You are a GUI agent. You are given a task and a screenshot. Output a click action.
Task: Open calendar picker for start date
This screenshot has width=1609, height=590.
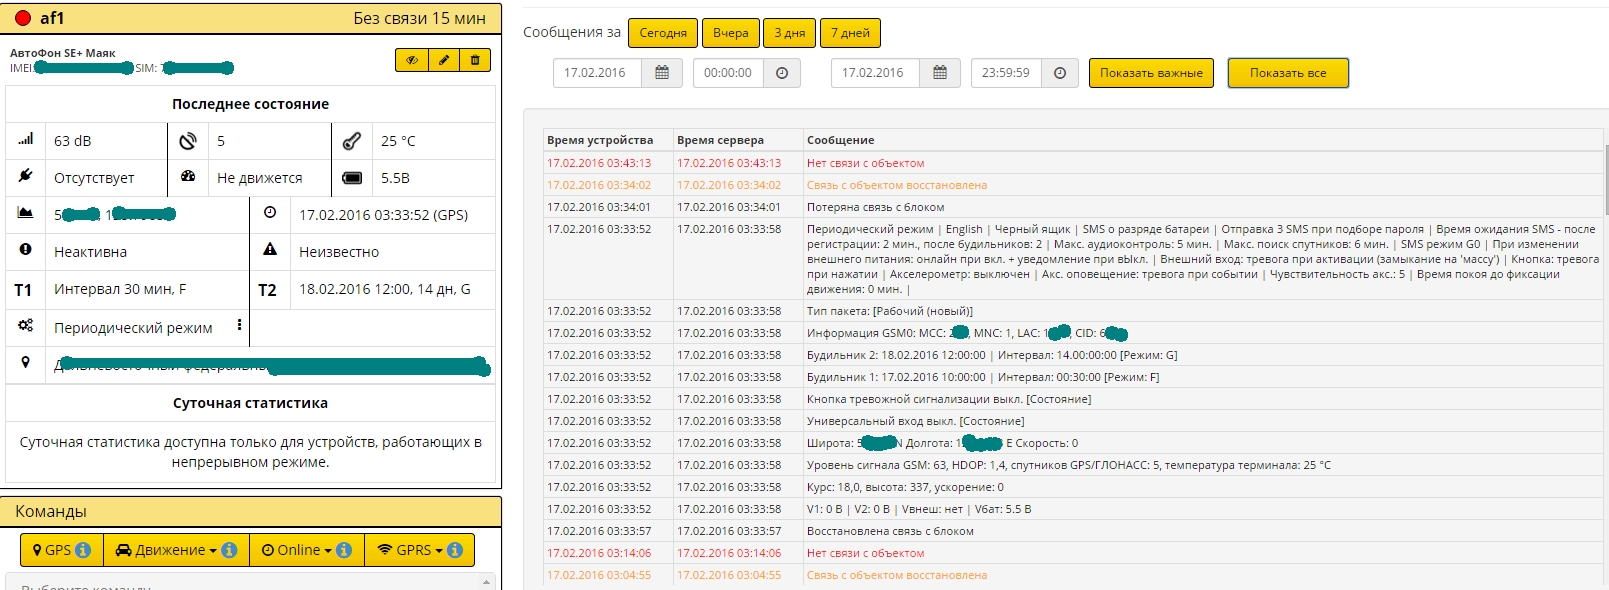pyautogui.click(x=662, y=73)
